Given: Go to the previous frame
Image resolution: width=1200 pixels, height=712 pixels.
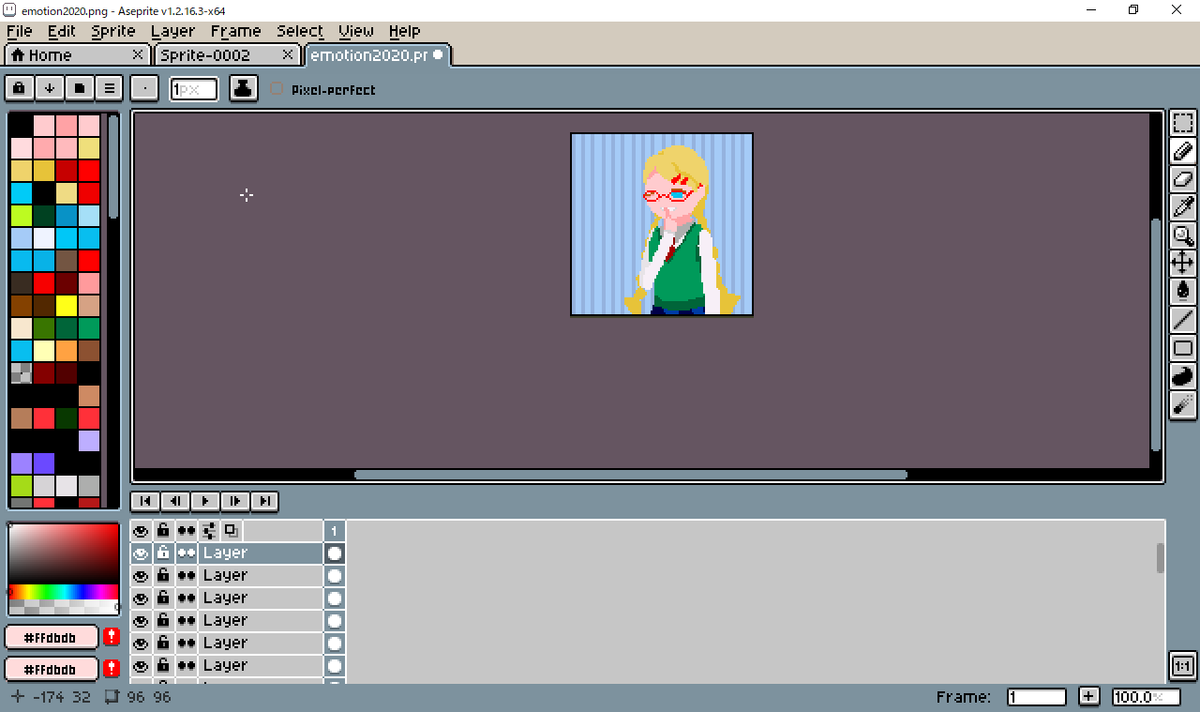Looking at the screenshot, I should [x=174, y=501].
